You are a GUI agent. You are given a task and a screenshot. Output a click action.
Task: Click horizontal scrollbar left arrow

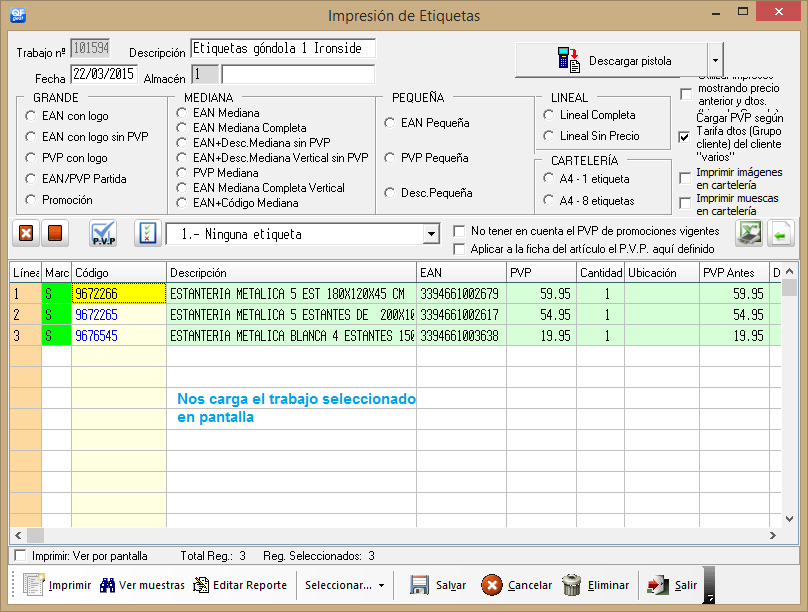[x=19, y=535]
